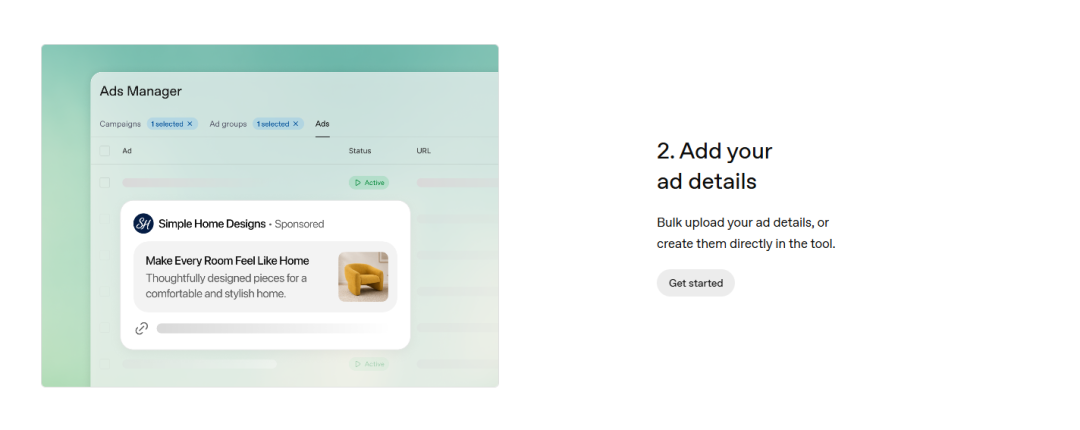Click the Ad column header
Viewport: 1080px width, 430px height.
127,151
